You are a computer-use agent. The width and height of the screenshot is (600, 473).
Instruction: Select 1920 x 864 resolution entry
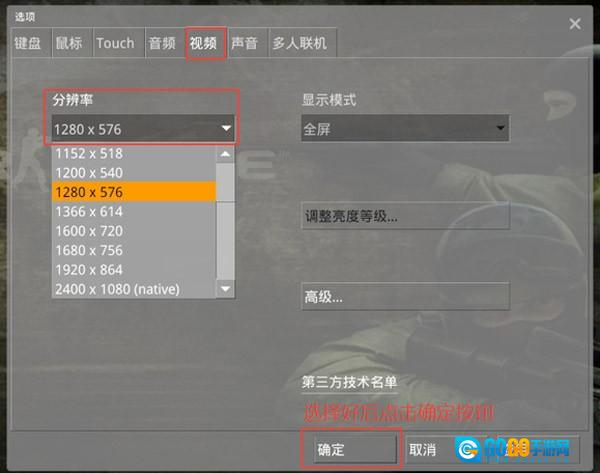(134, 270)
